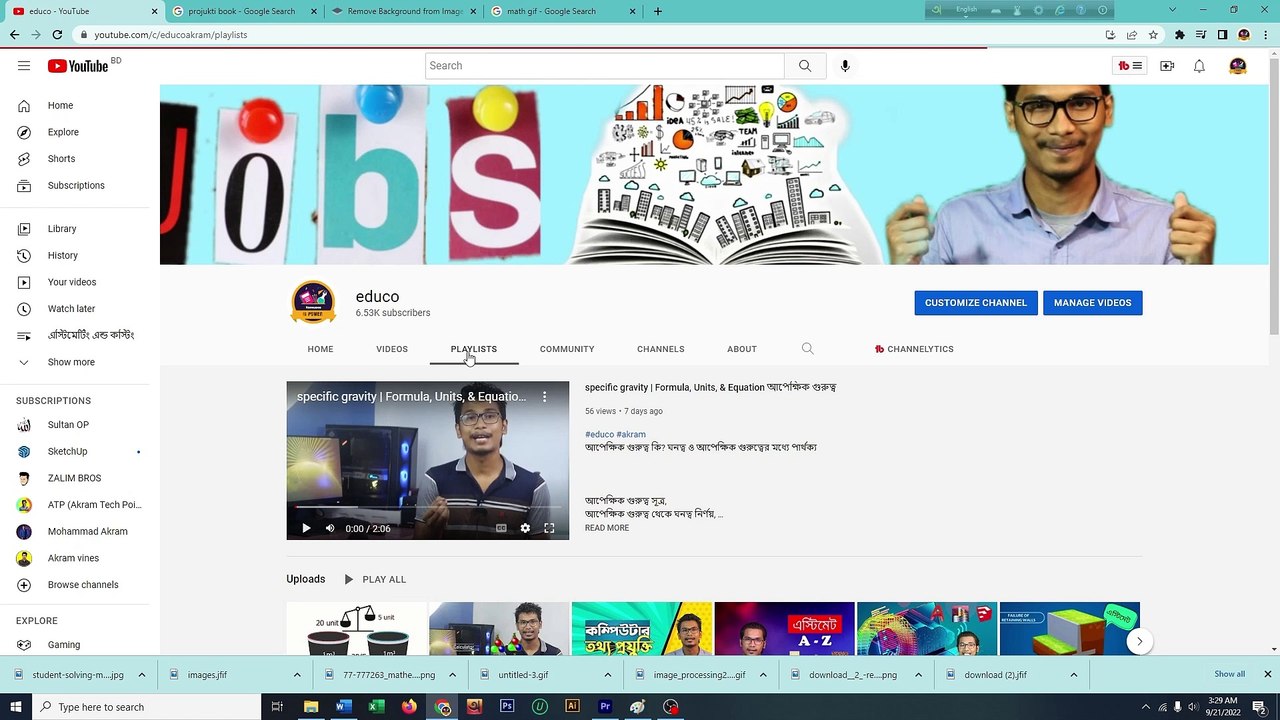Open the Windows Start menu

[15, 707]
